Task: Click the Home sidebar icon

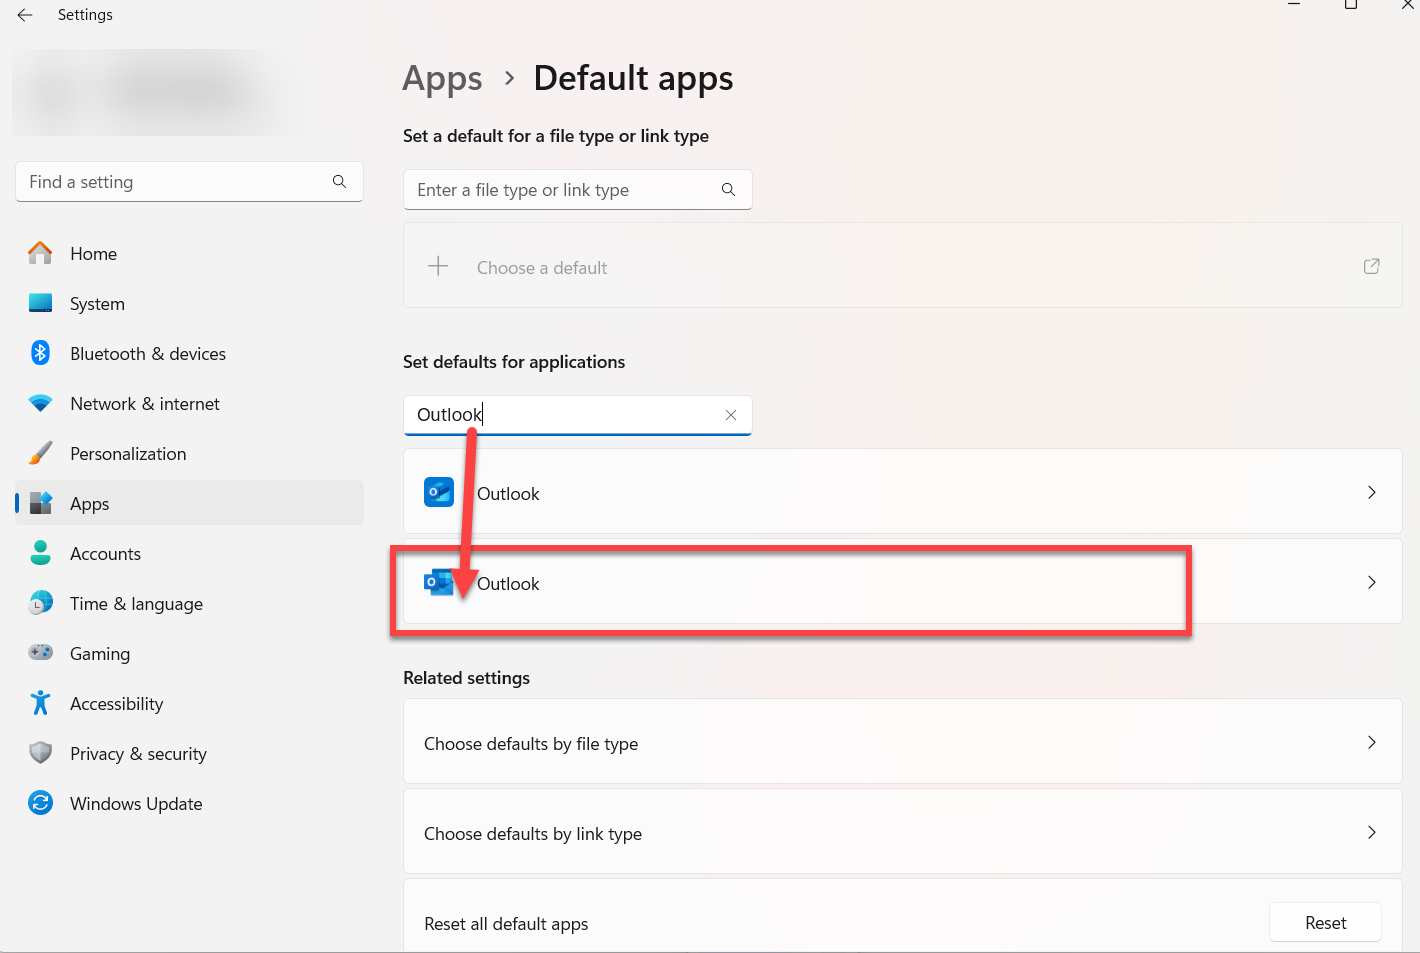Action: click(40, 253)
